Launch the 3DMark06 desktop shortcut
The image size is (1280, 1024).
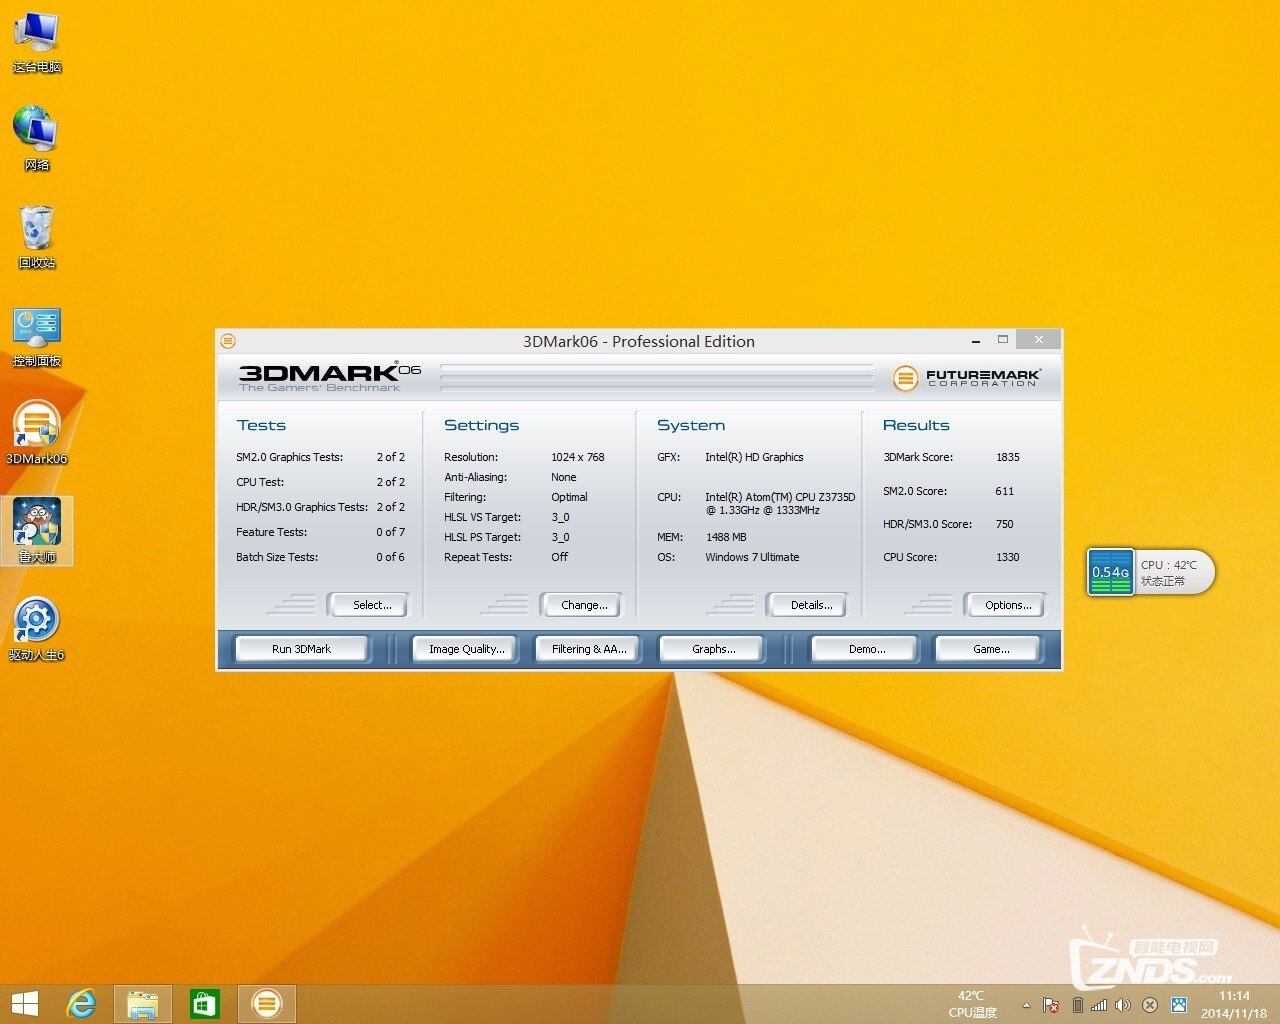(x=36, y=433)
